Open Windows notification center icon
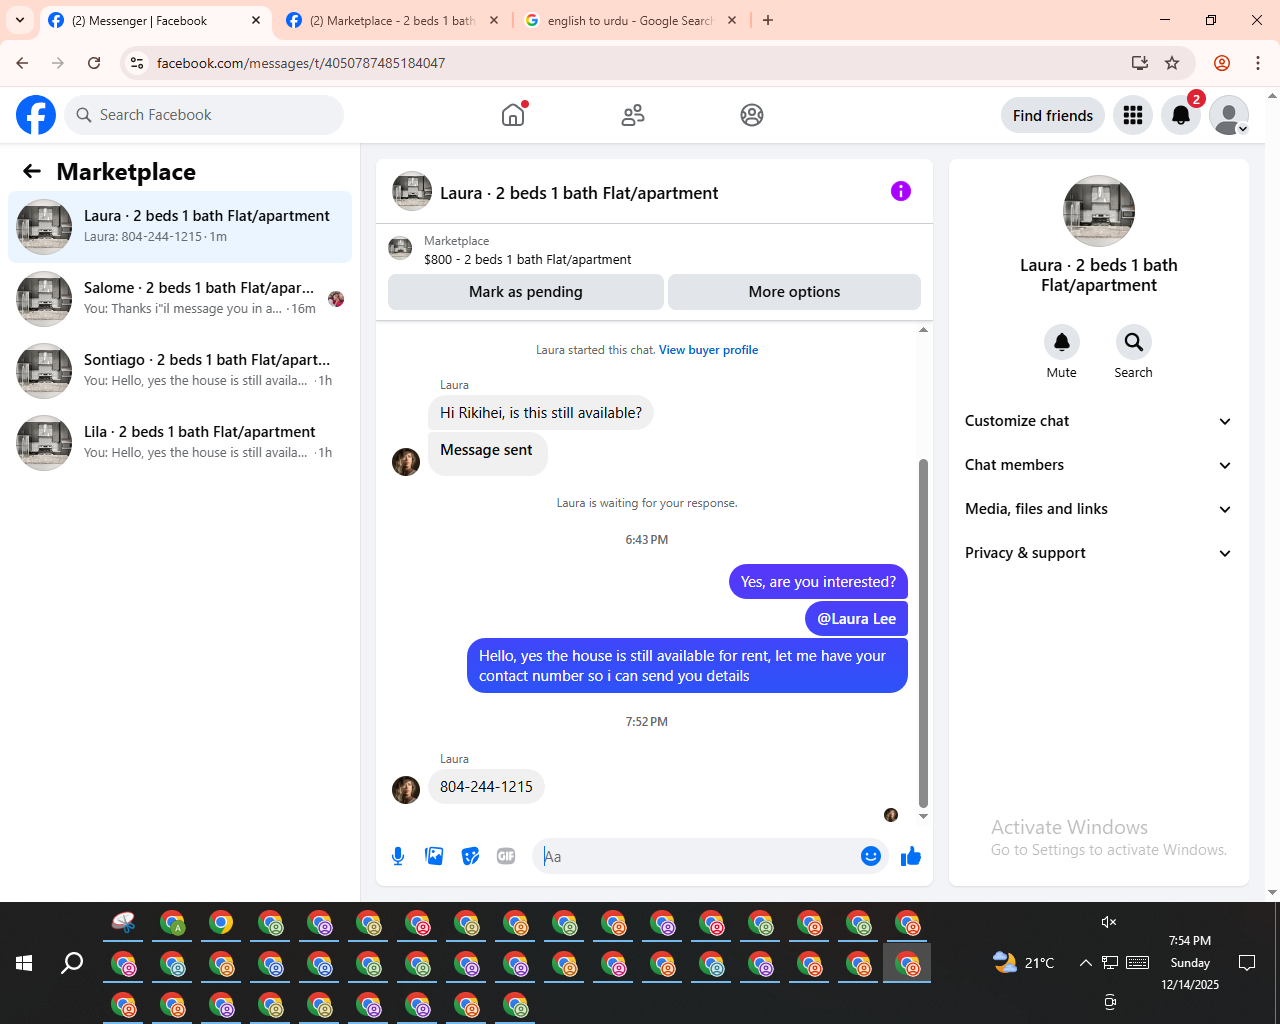The height and width of the screenshot is (1024, 1280). (x=1247, y=963)
